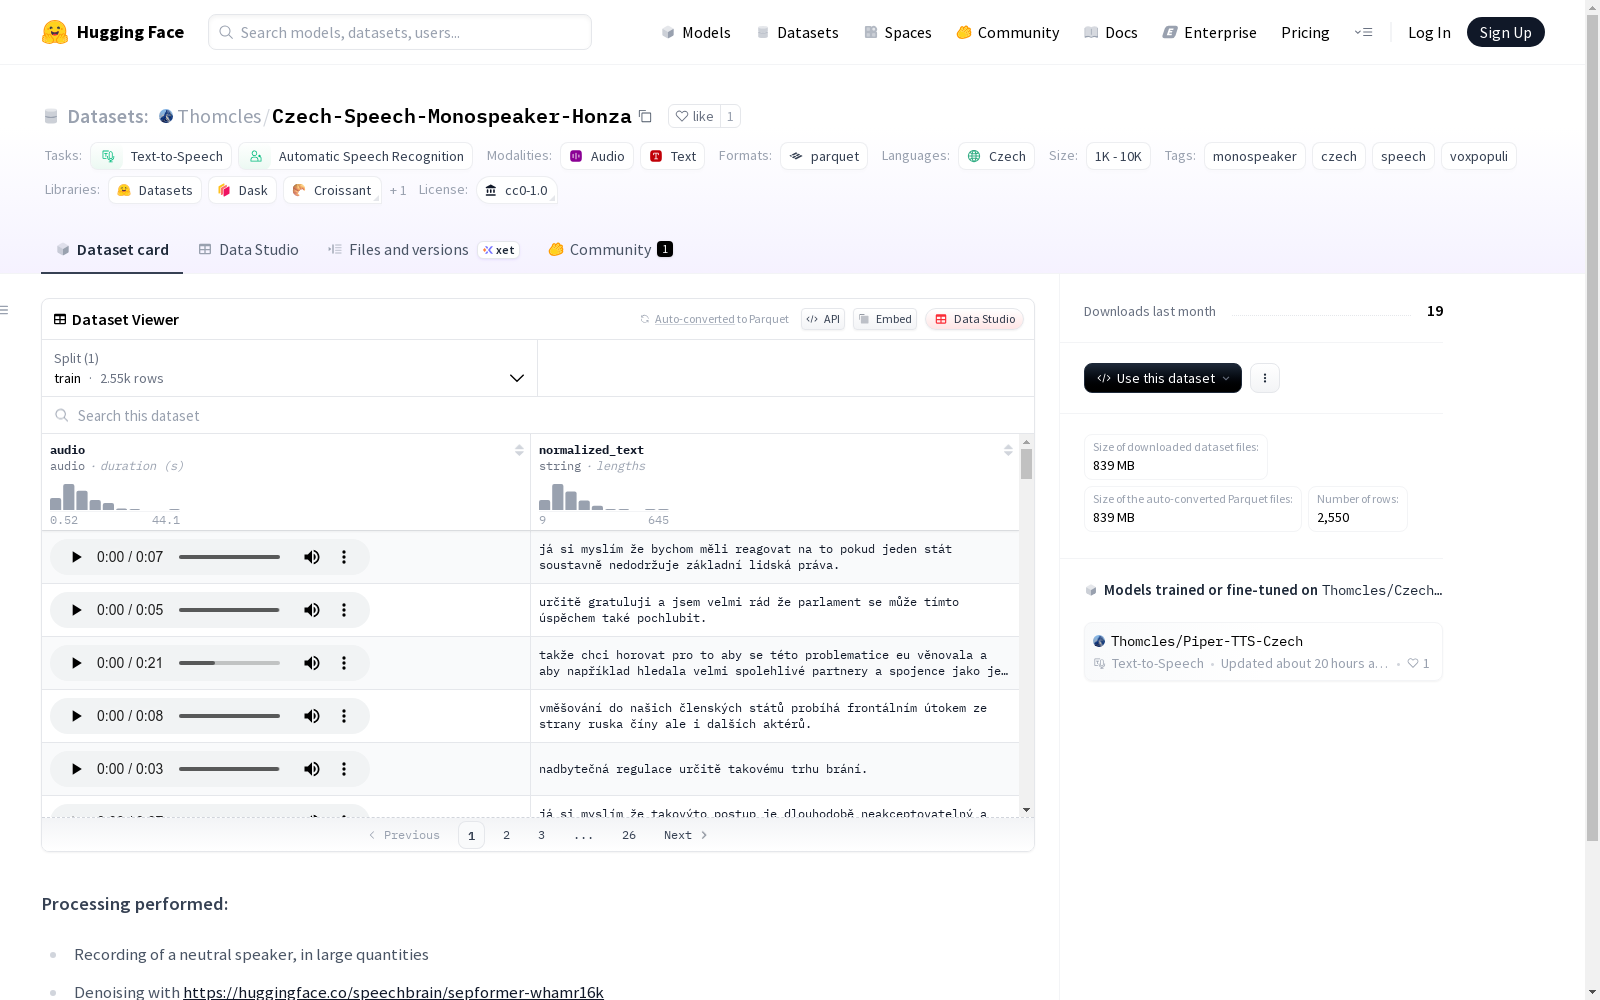Follow the Auto-converted to Parquet link
The height and width of the screenshot is (1000, 1600).
pos(714,319)
